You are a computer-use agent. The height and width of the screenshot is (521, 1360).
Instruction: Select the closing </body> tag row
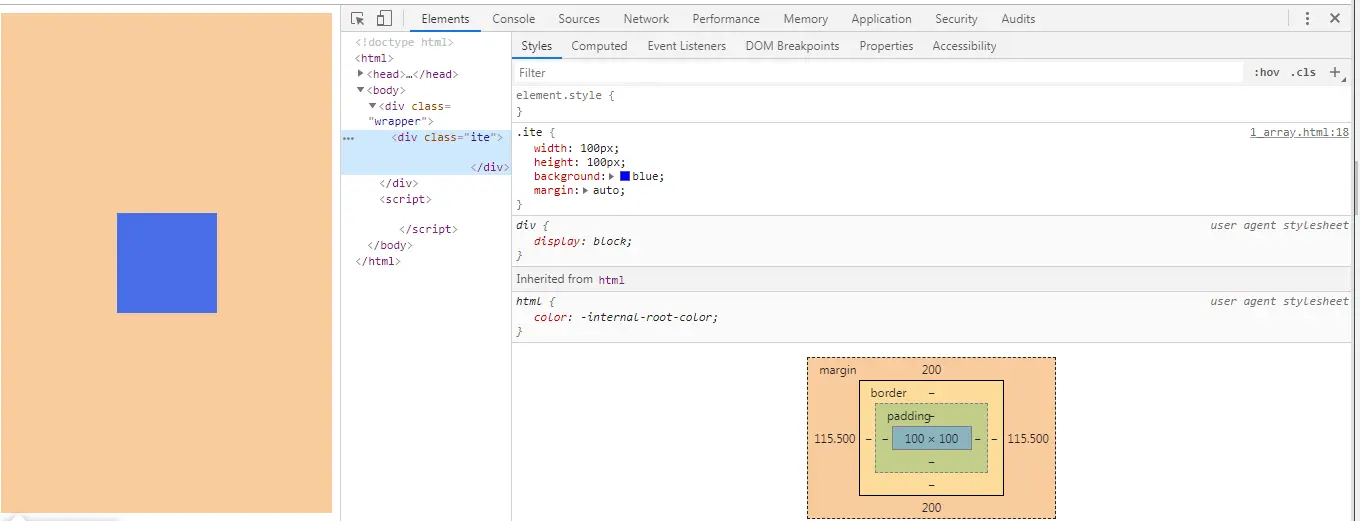(x=390, y=245)
